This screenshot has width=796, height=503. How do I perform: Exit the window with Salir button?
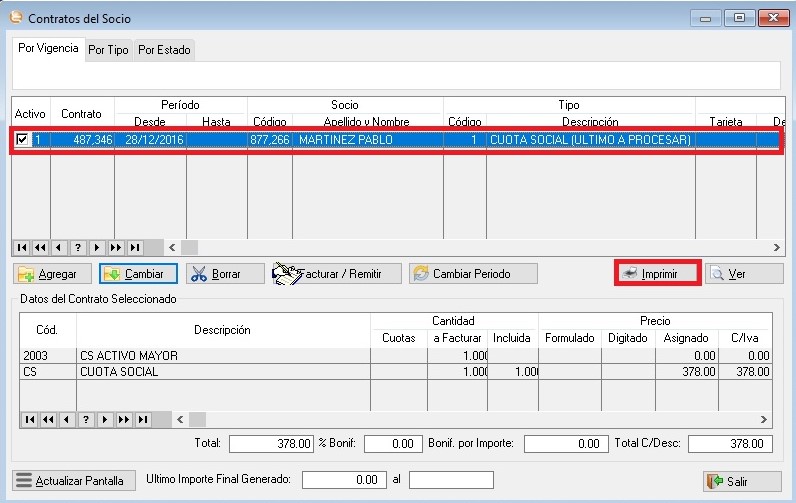click(x=741, y=481)
